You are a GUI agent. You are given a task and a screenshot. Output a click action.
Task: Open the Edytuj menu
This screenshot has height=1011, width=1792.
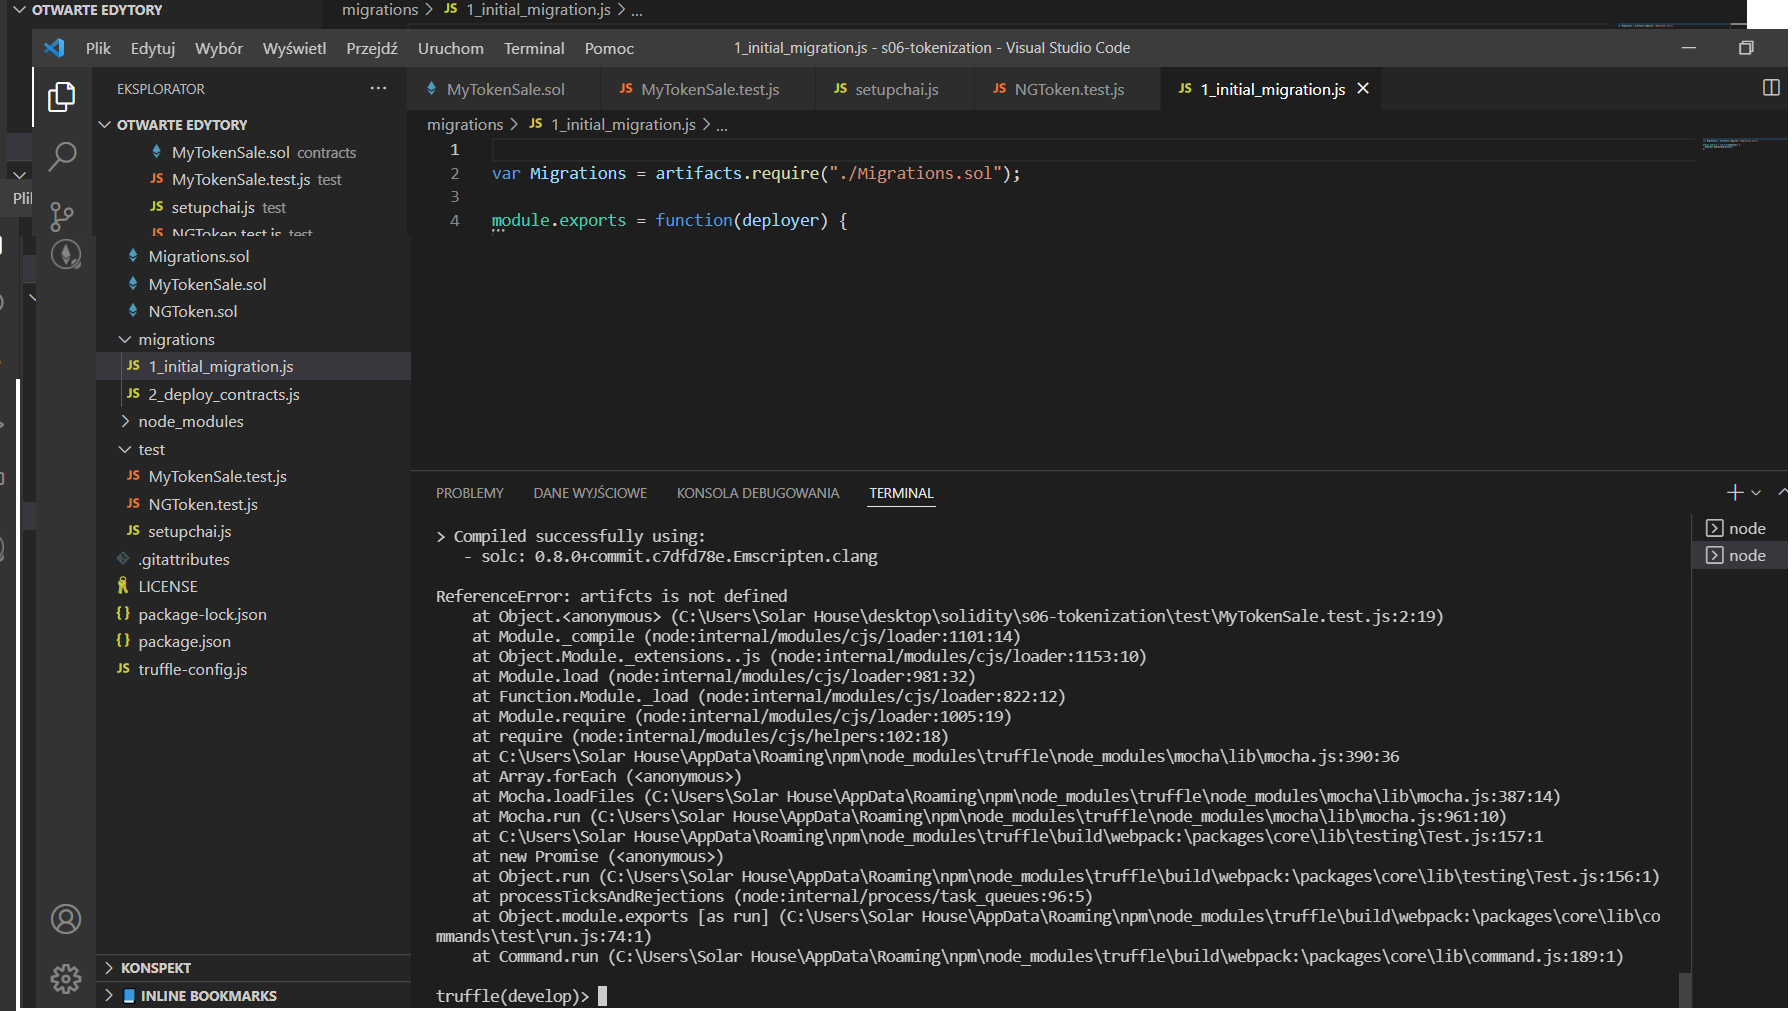click(x=152, y=48)
